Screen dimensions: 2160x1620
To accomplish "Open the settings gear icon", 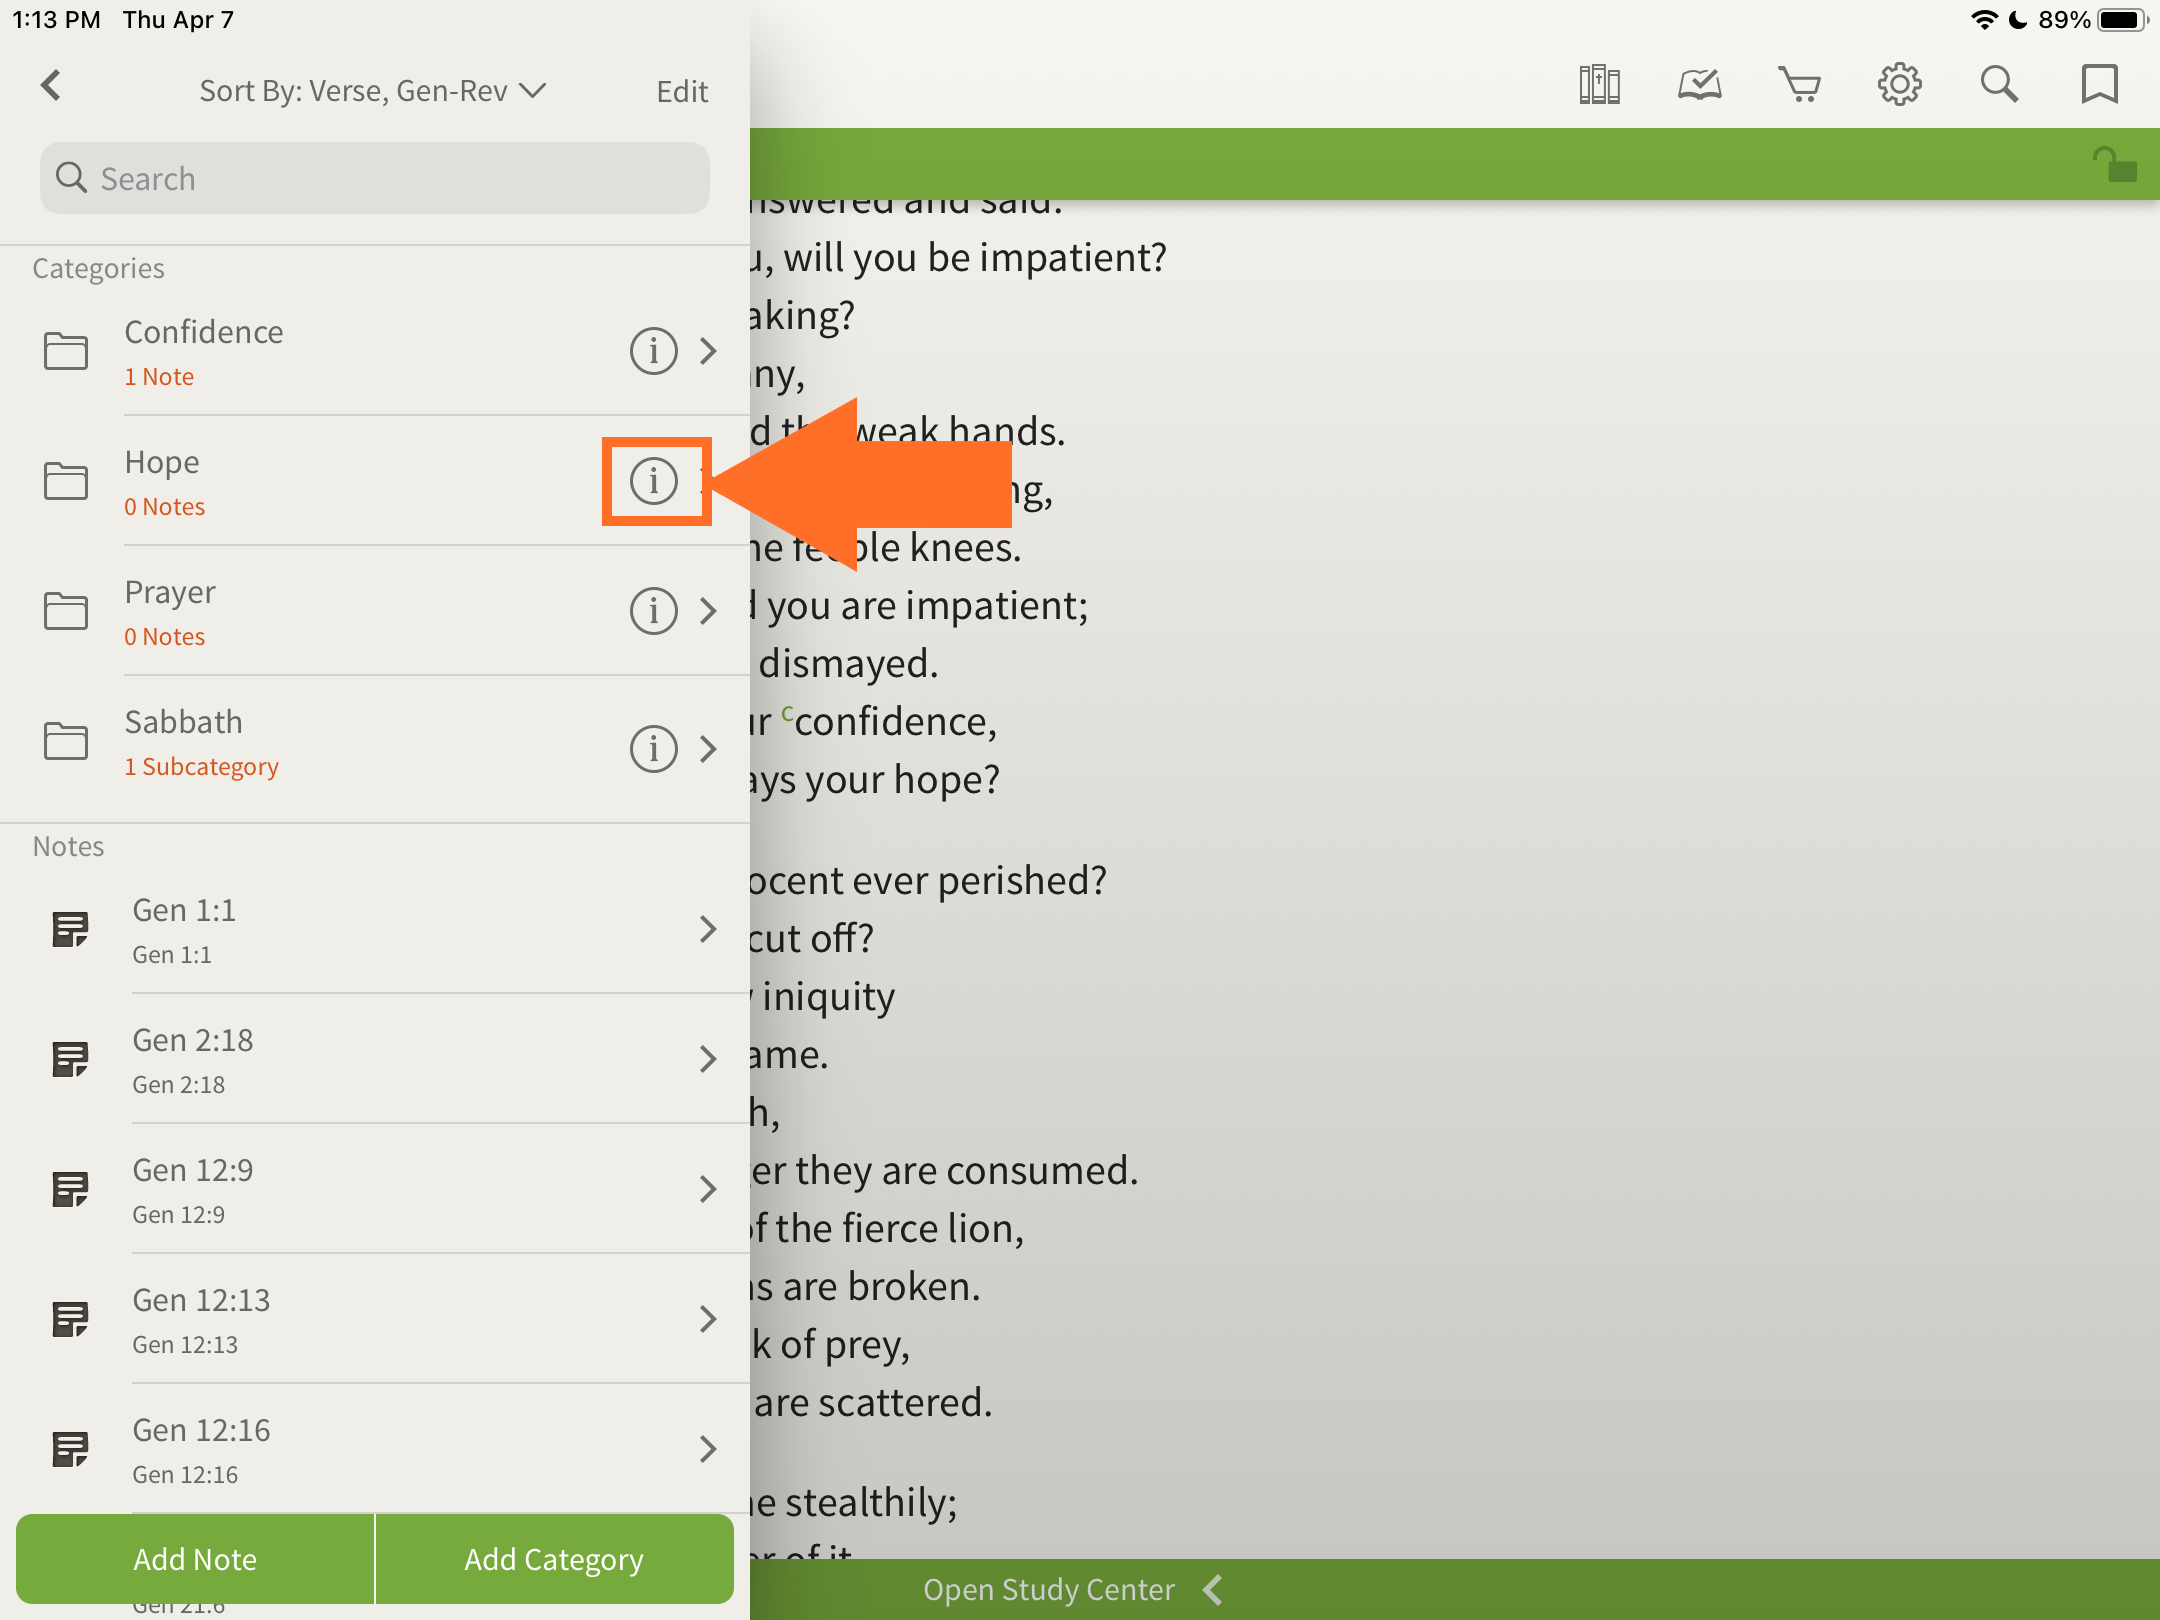I will pyautogui.click(x=1899, y=85).
